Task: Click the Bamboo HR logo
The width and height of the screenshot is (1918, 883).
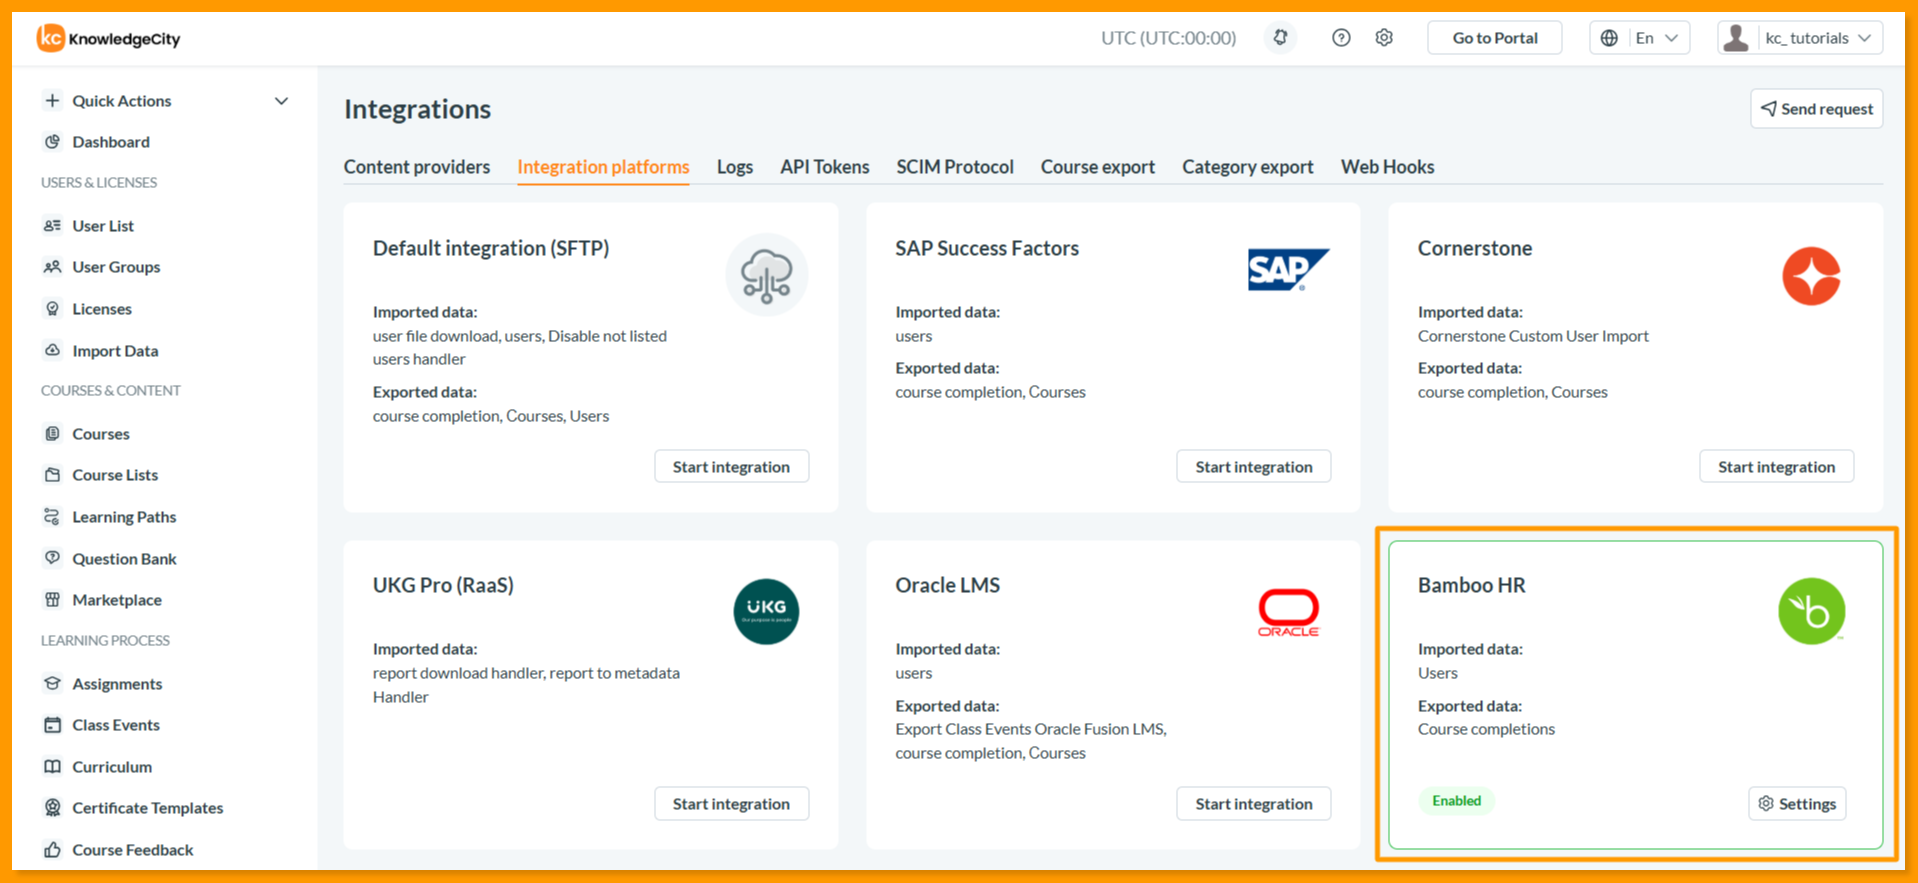Action: [1811, 611]
